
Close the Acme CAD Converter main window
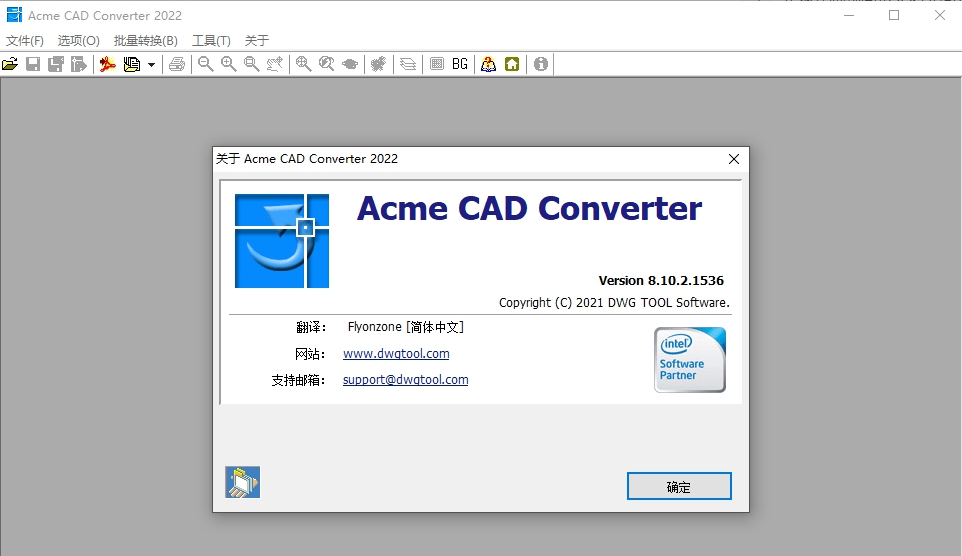pyautogui.click(x=939, y=15)
